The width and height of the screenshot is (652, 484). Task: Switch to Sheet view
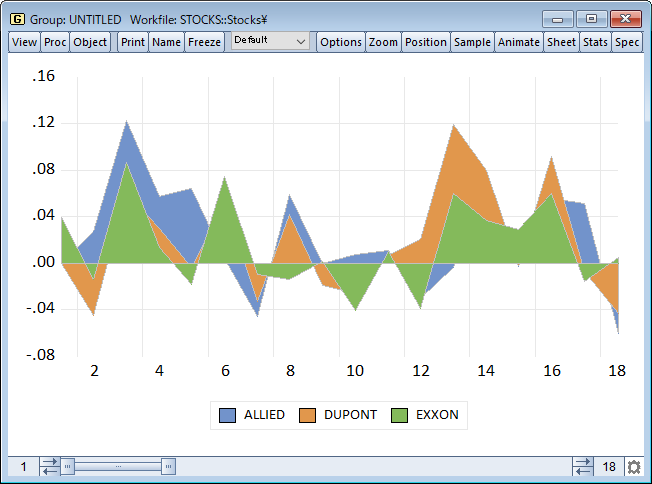[561, 42]
